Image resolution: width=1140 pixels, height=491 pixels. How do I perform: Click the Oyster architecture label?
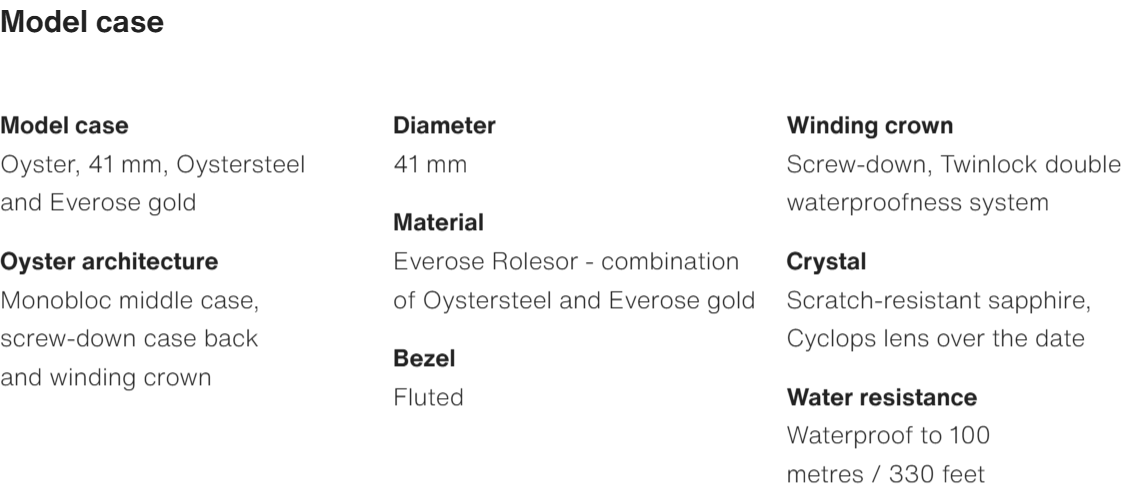(109, 262)
